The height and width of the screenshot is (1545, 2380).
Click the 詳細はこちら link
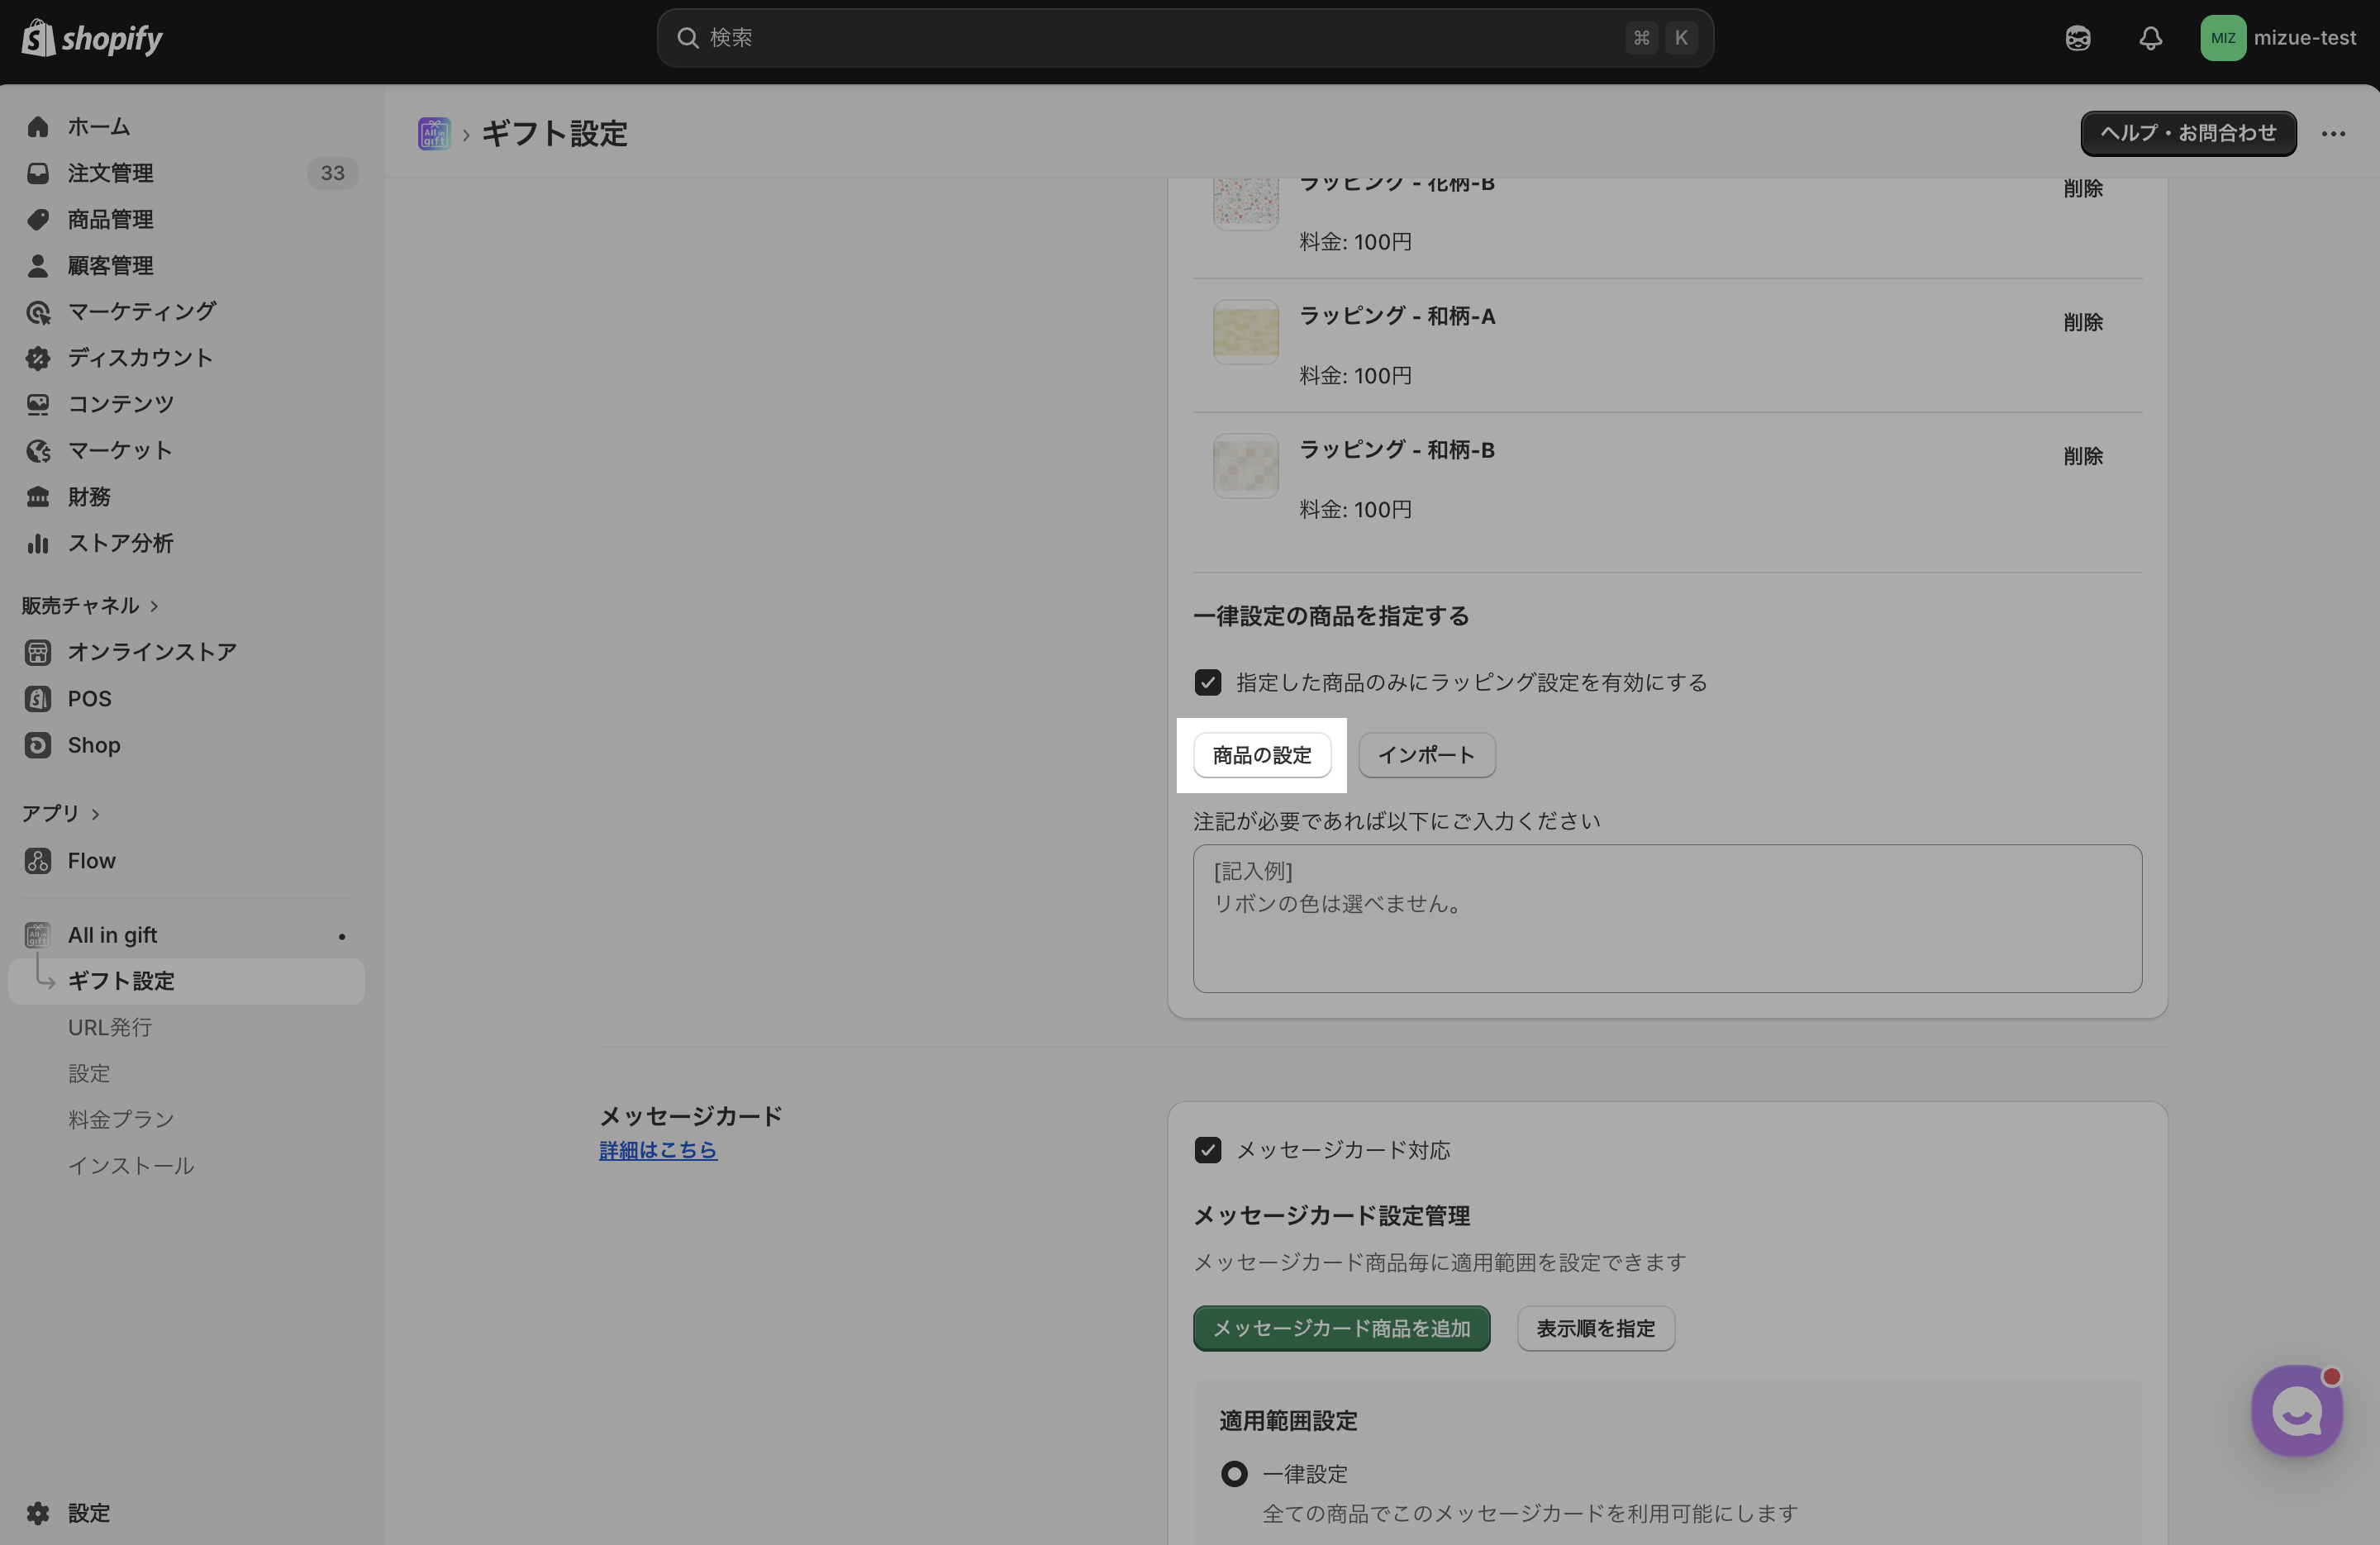pyautogui.click(x=658, y=1150)
